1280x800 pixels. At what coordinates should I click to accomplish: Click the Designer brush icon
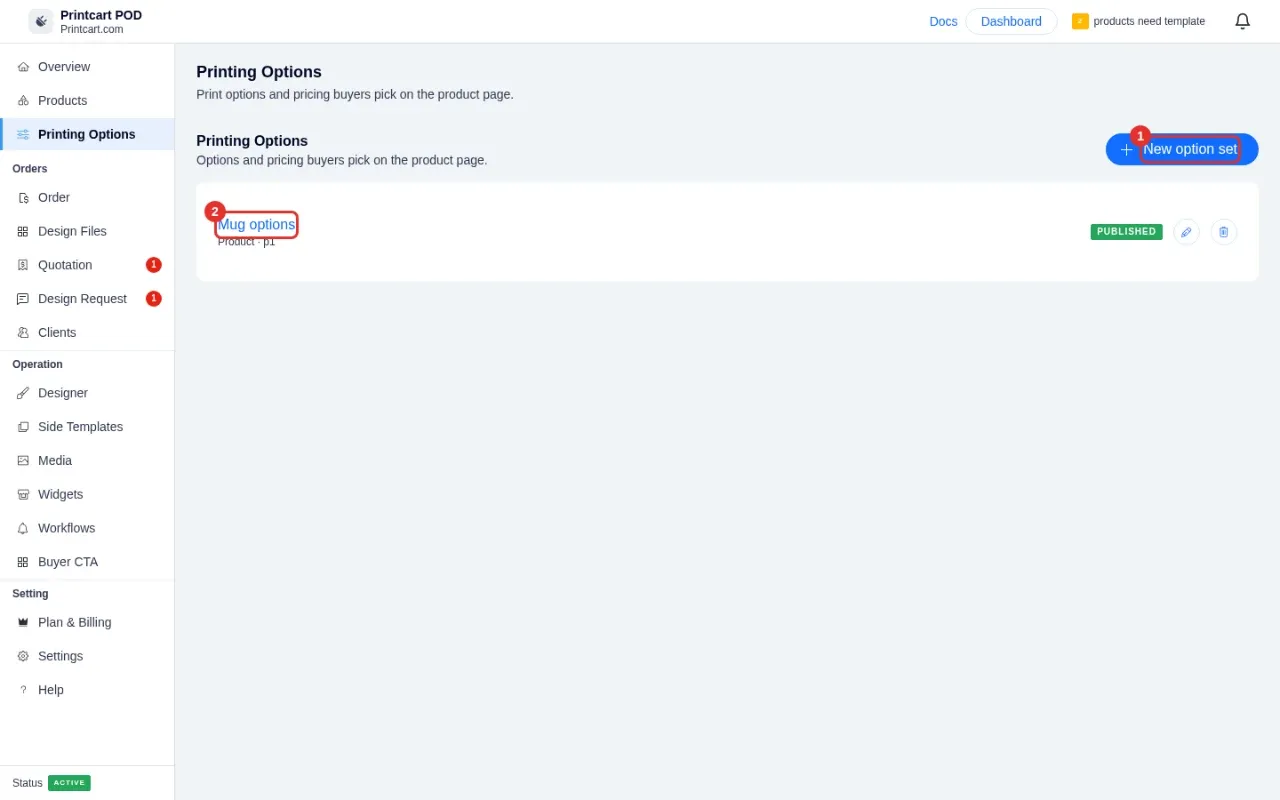(x=23, y=393)
